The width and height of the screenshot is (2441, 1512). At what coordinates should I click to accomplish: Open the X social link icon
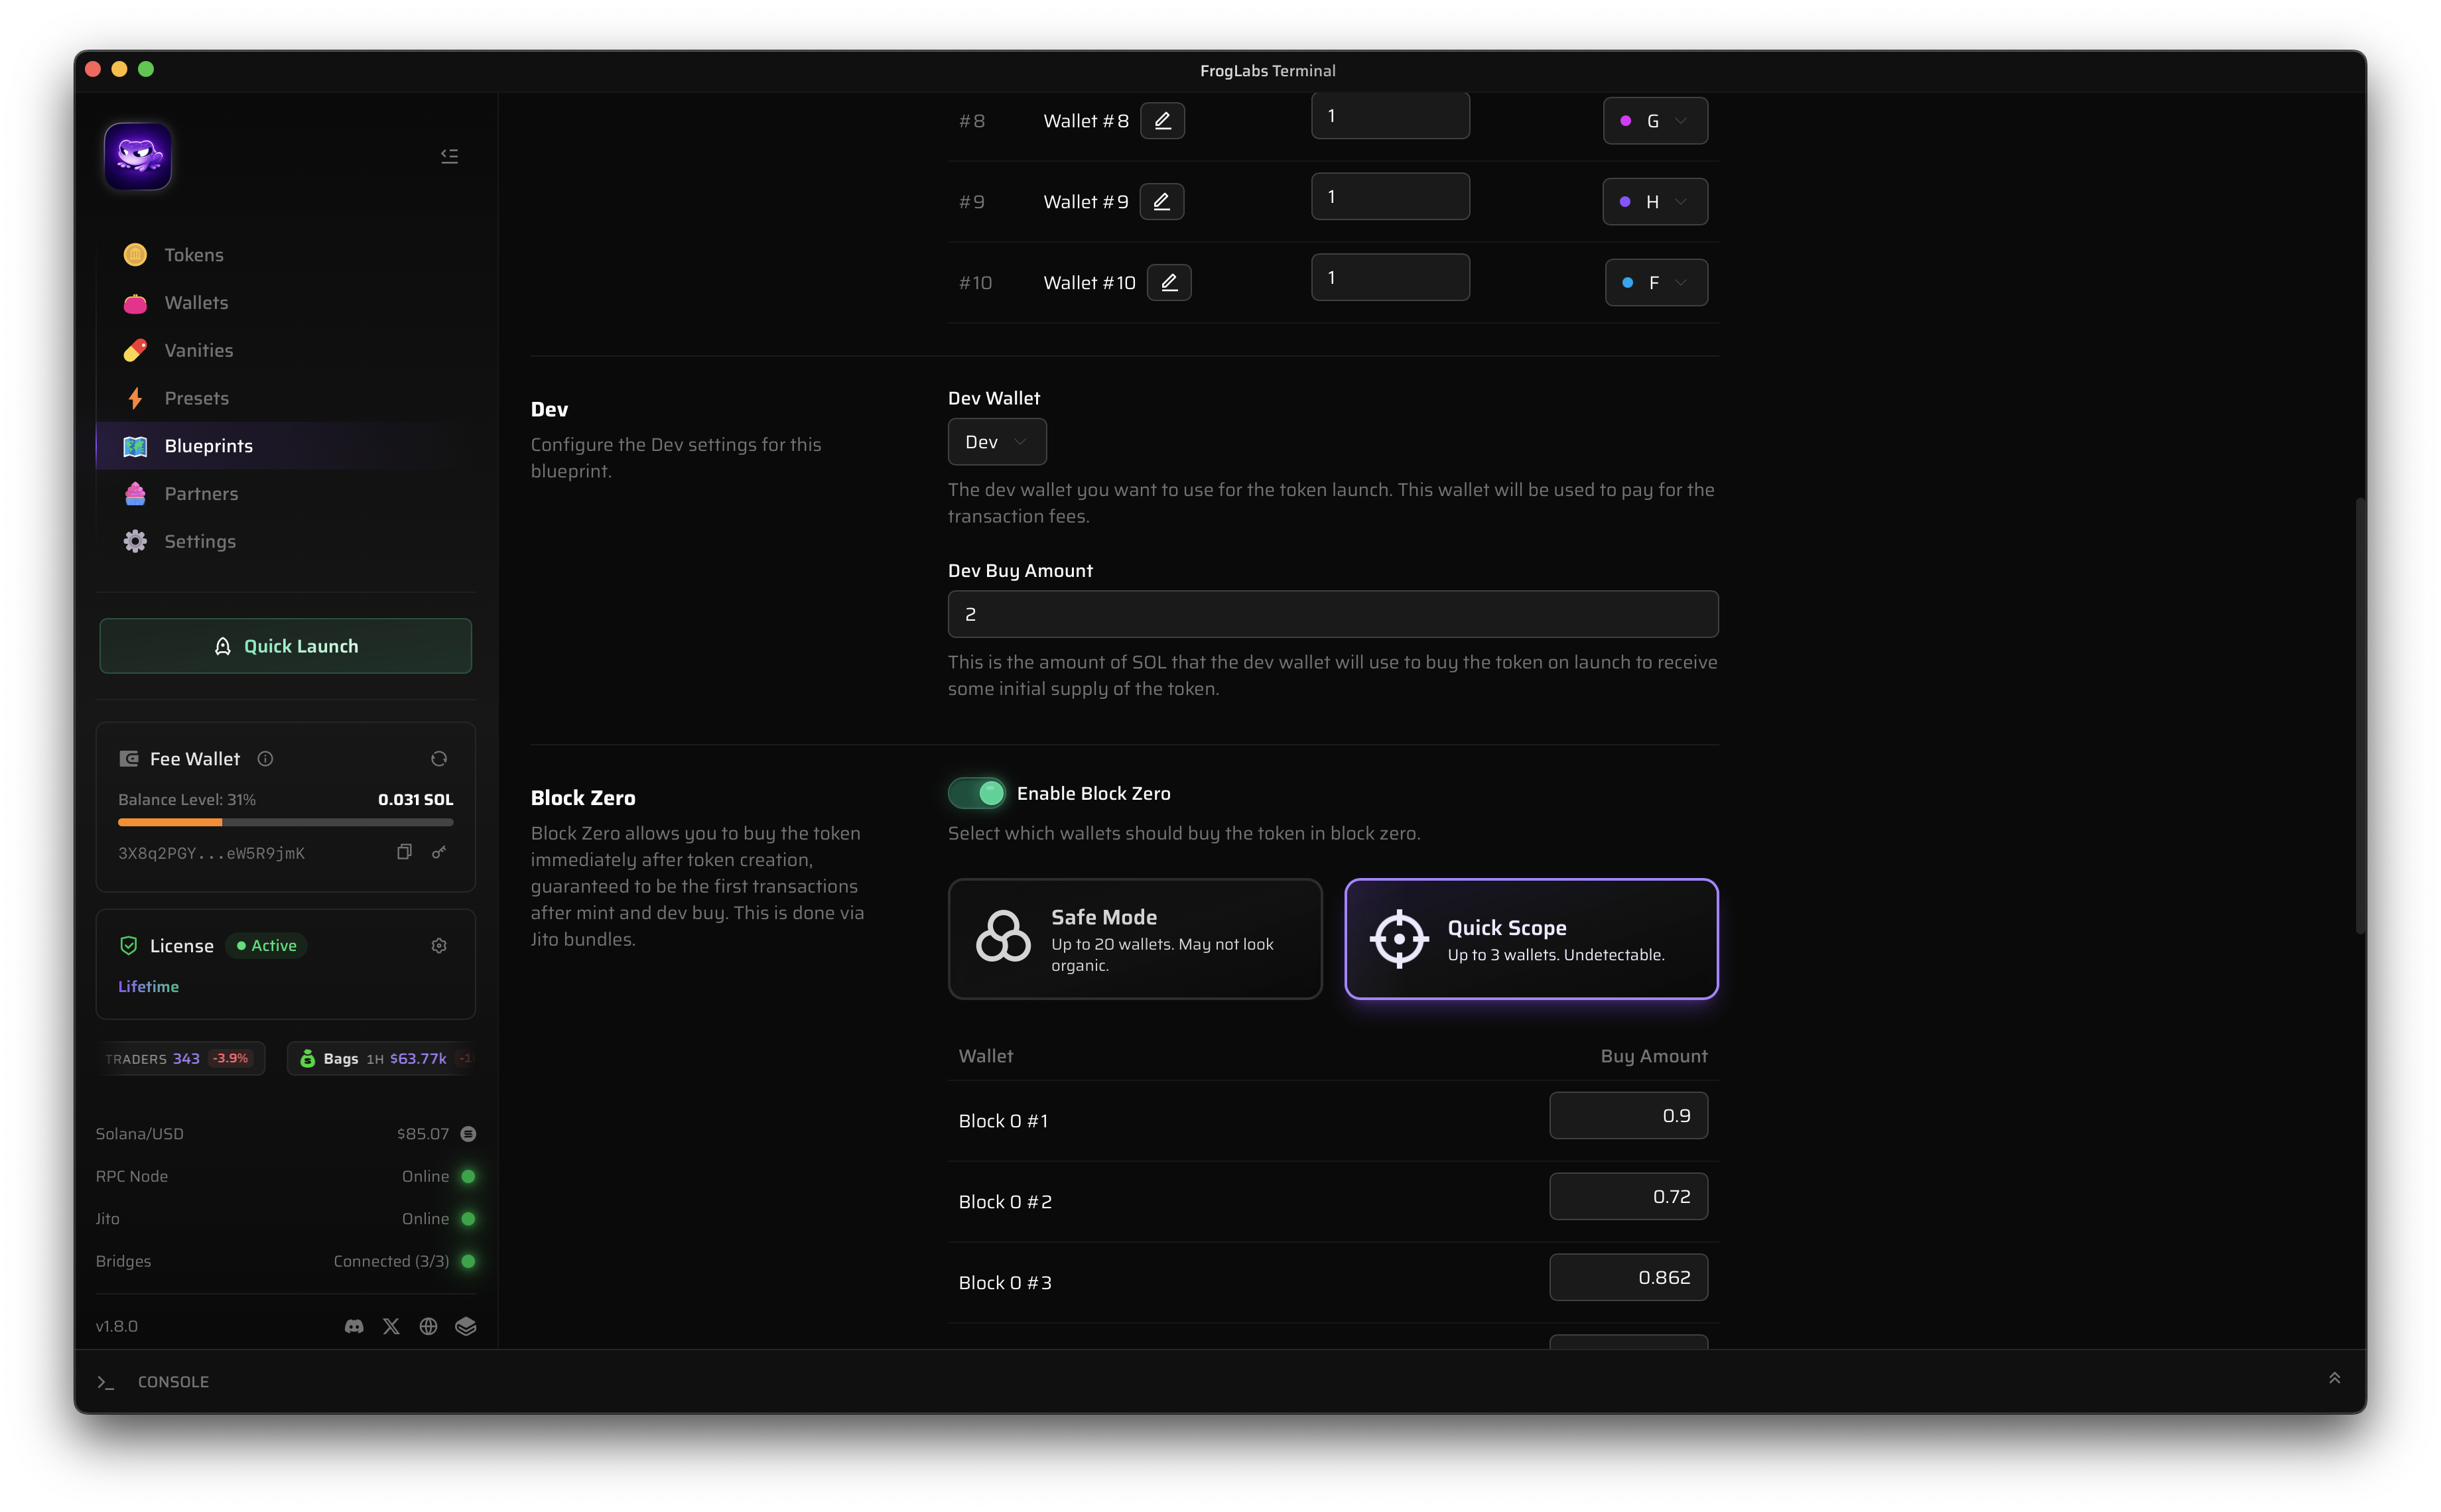pyautogui.click(x=391, y=1326)
